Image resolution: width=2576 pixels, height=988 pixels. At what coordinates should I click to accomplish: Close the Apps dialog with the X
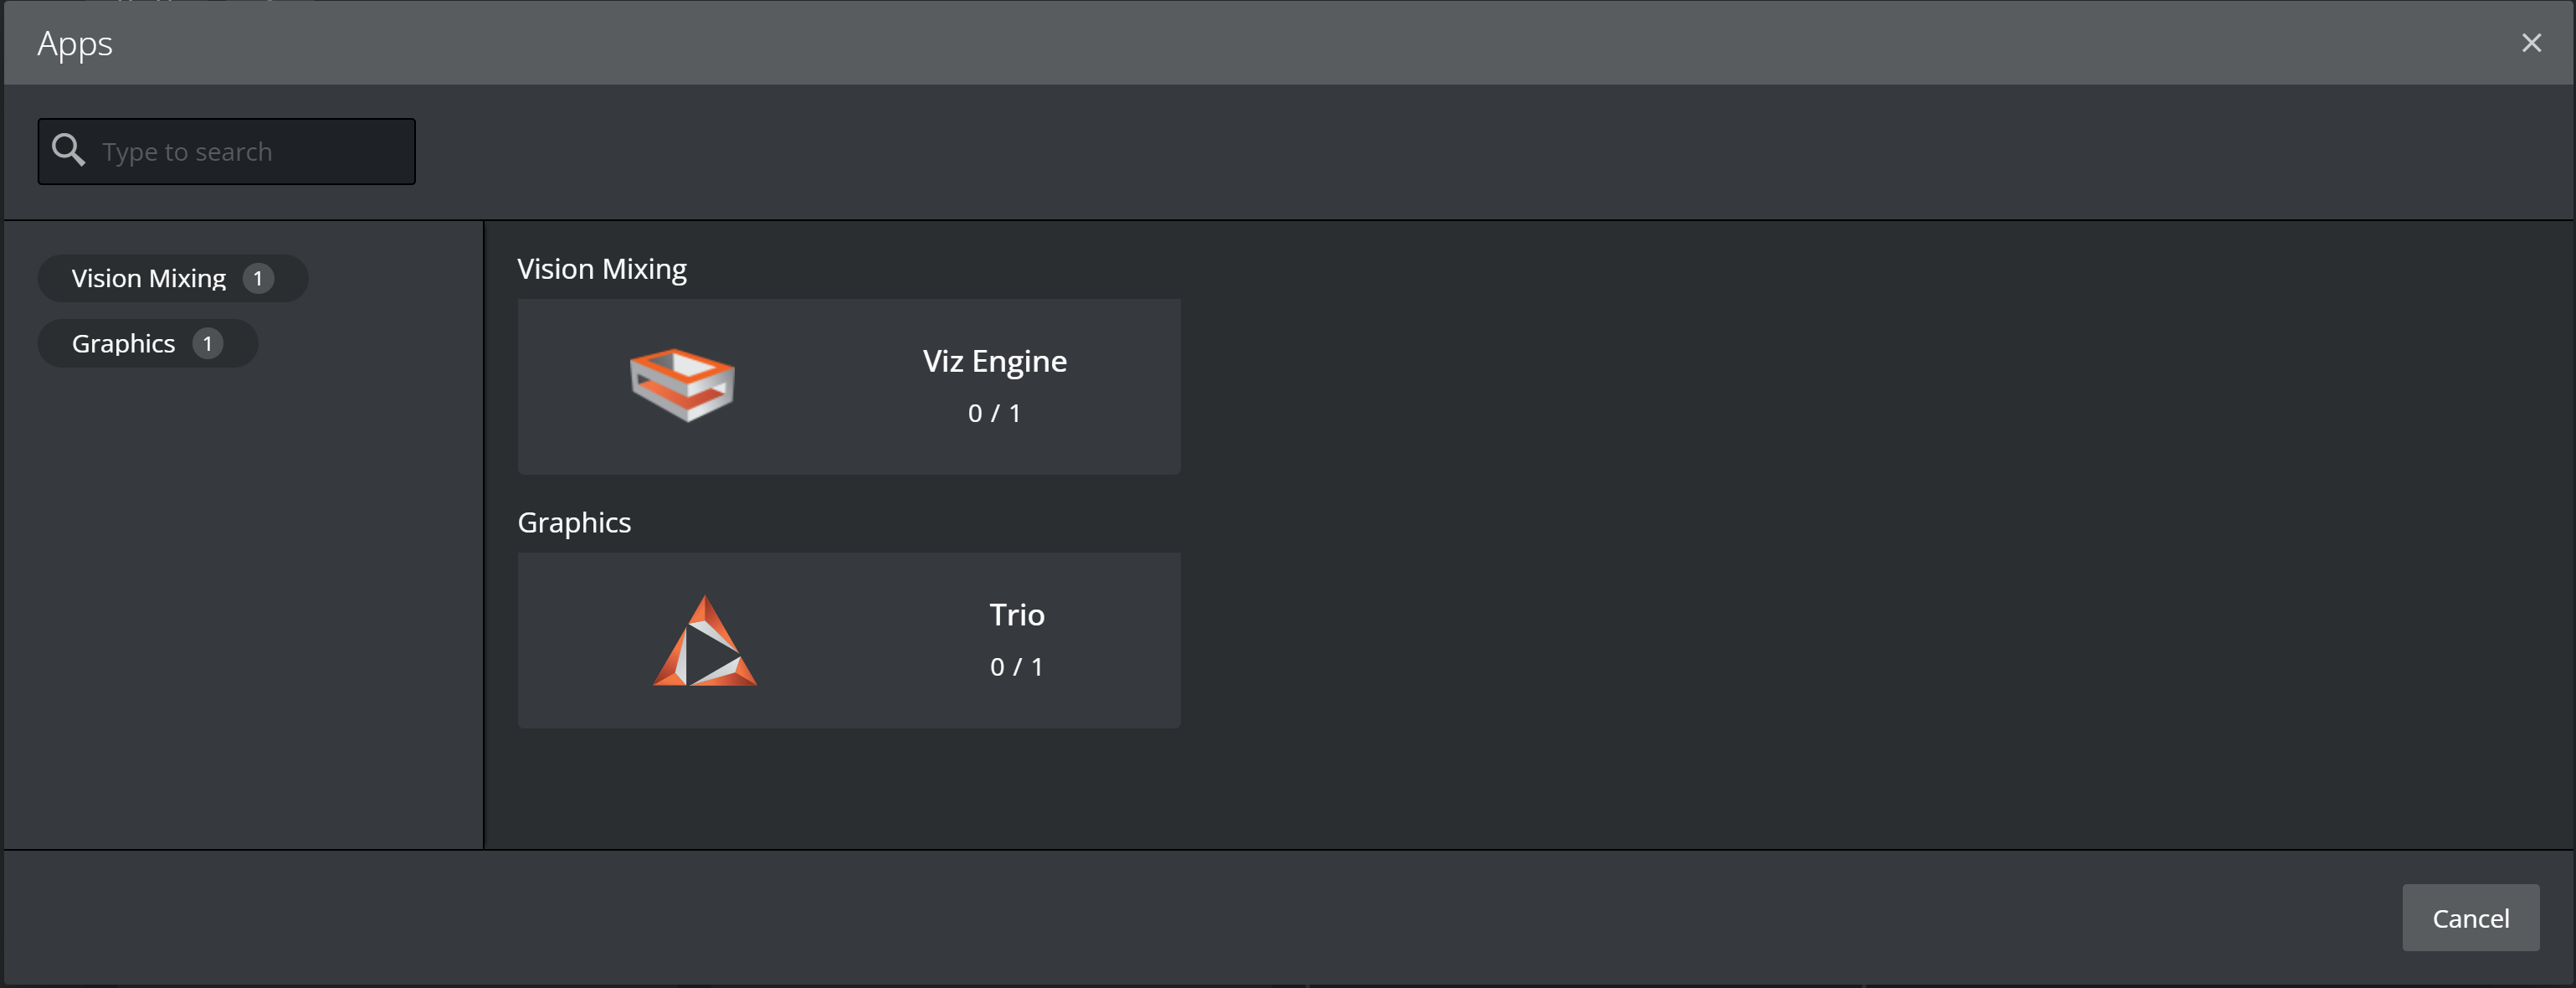[2531, 43]
